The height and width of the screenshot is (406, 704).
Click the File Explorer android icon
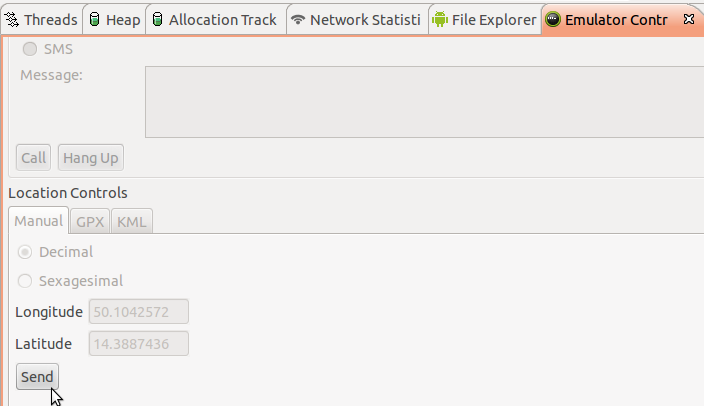440,19
